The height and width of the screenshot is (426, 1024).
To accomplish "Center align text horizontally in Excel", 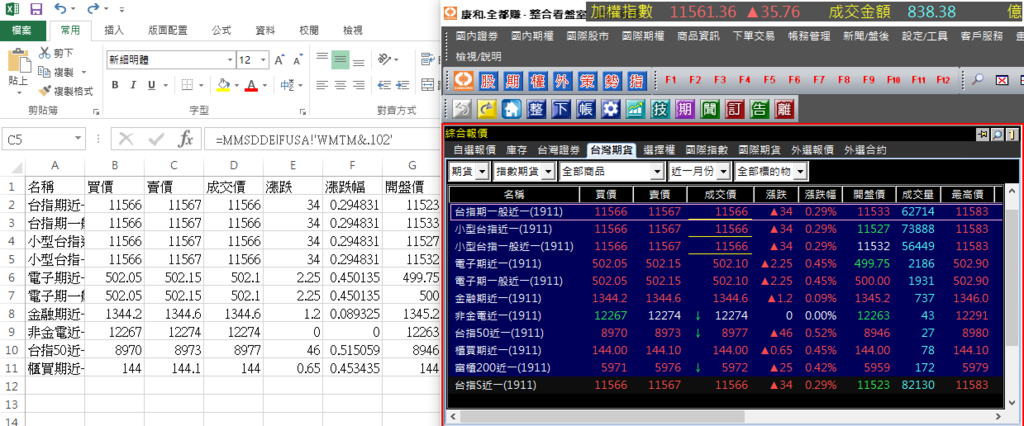I will click(340, 84).
